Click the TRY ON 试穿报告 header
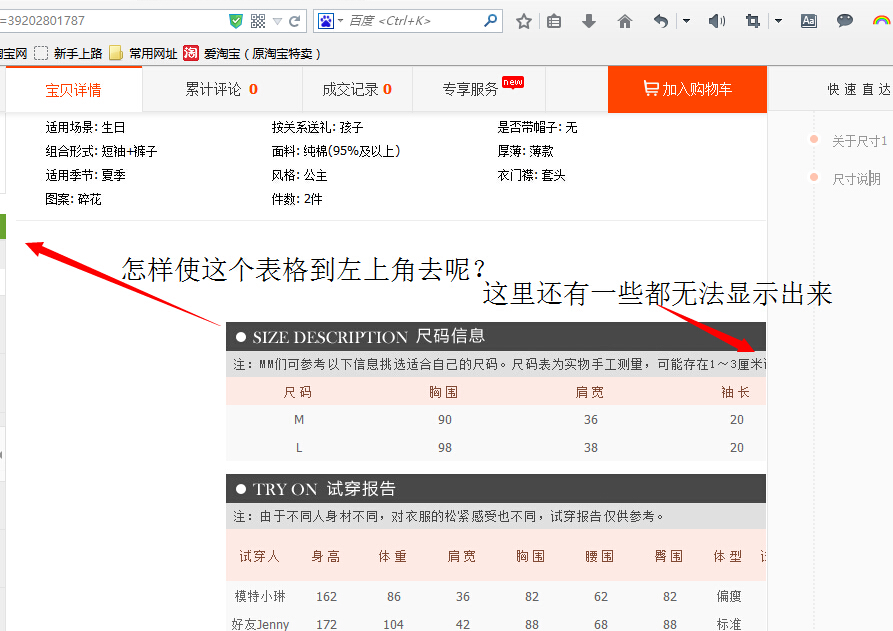The width and height of the screenshot is (893, 631). 496,489
